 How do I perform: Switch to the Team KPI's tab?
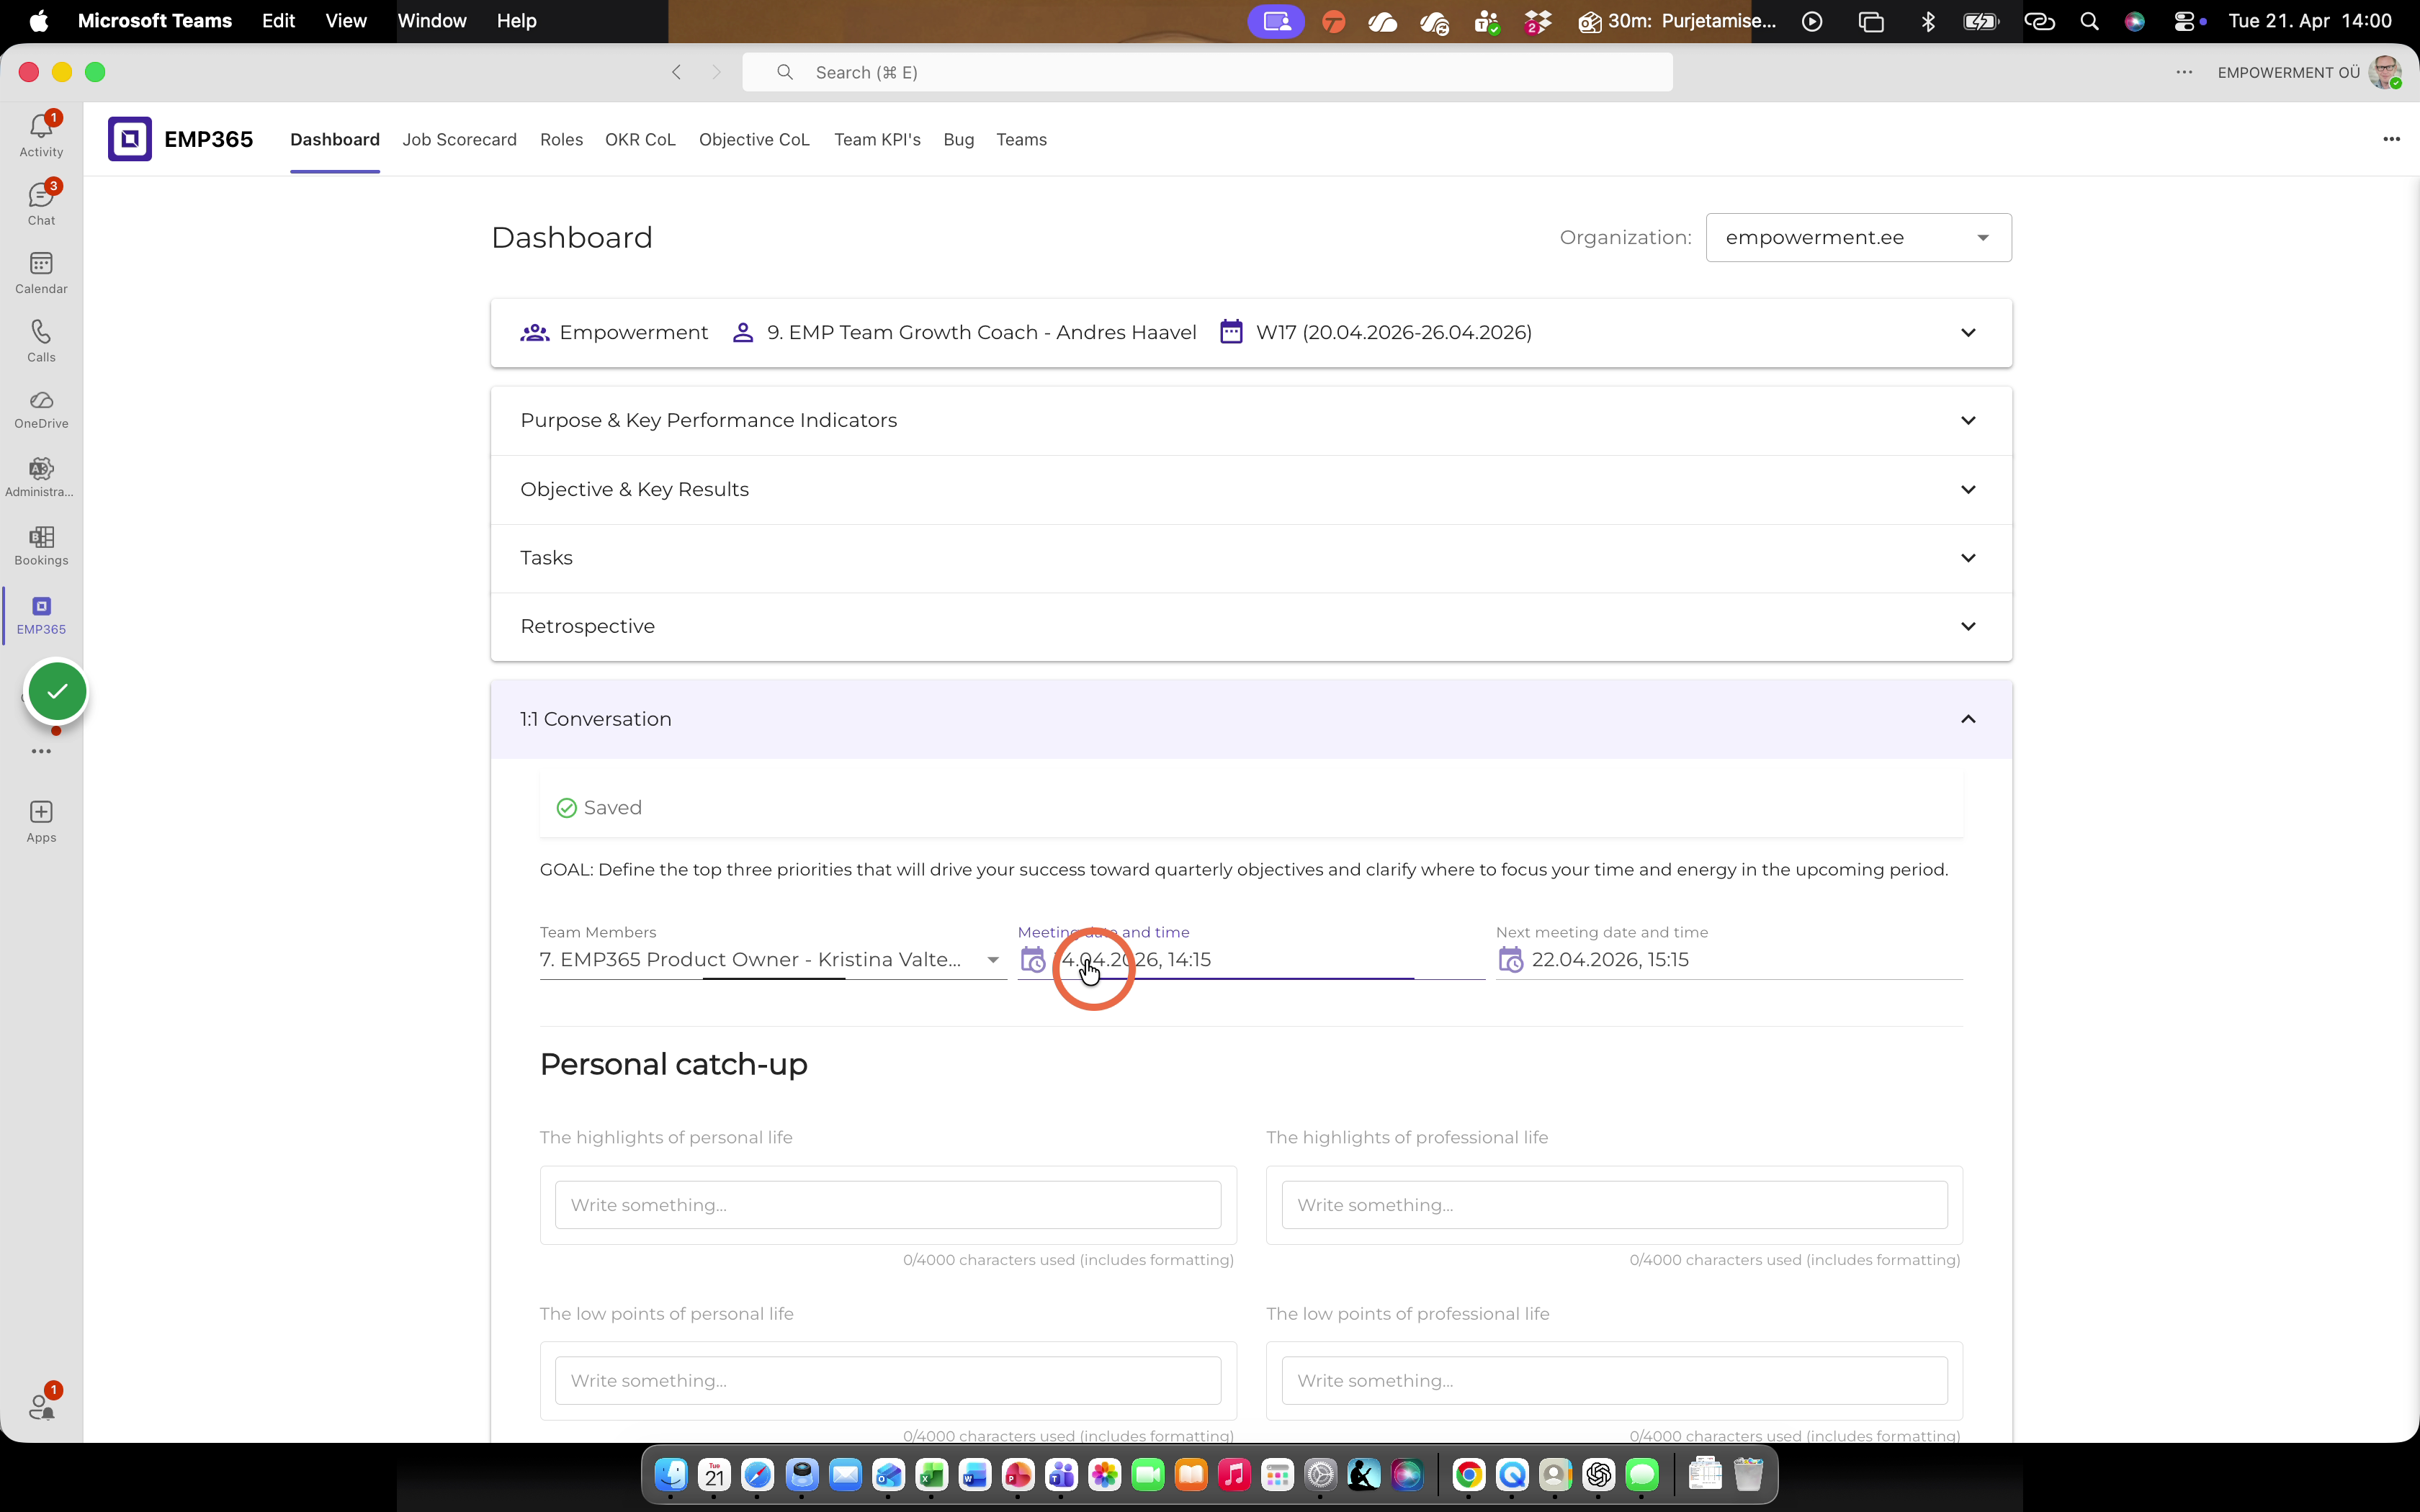click(877, 140)
